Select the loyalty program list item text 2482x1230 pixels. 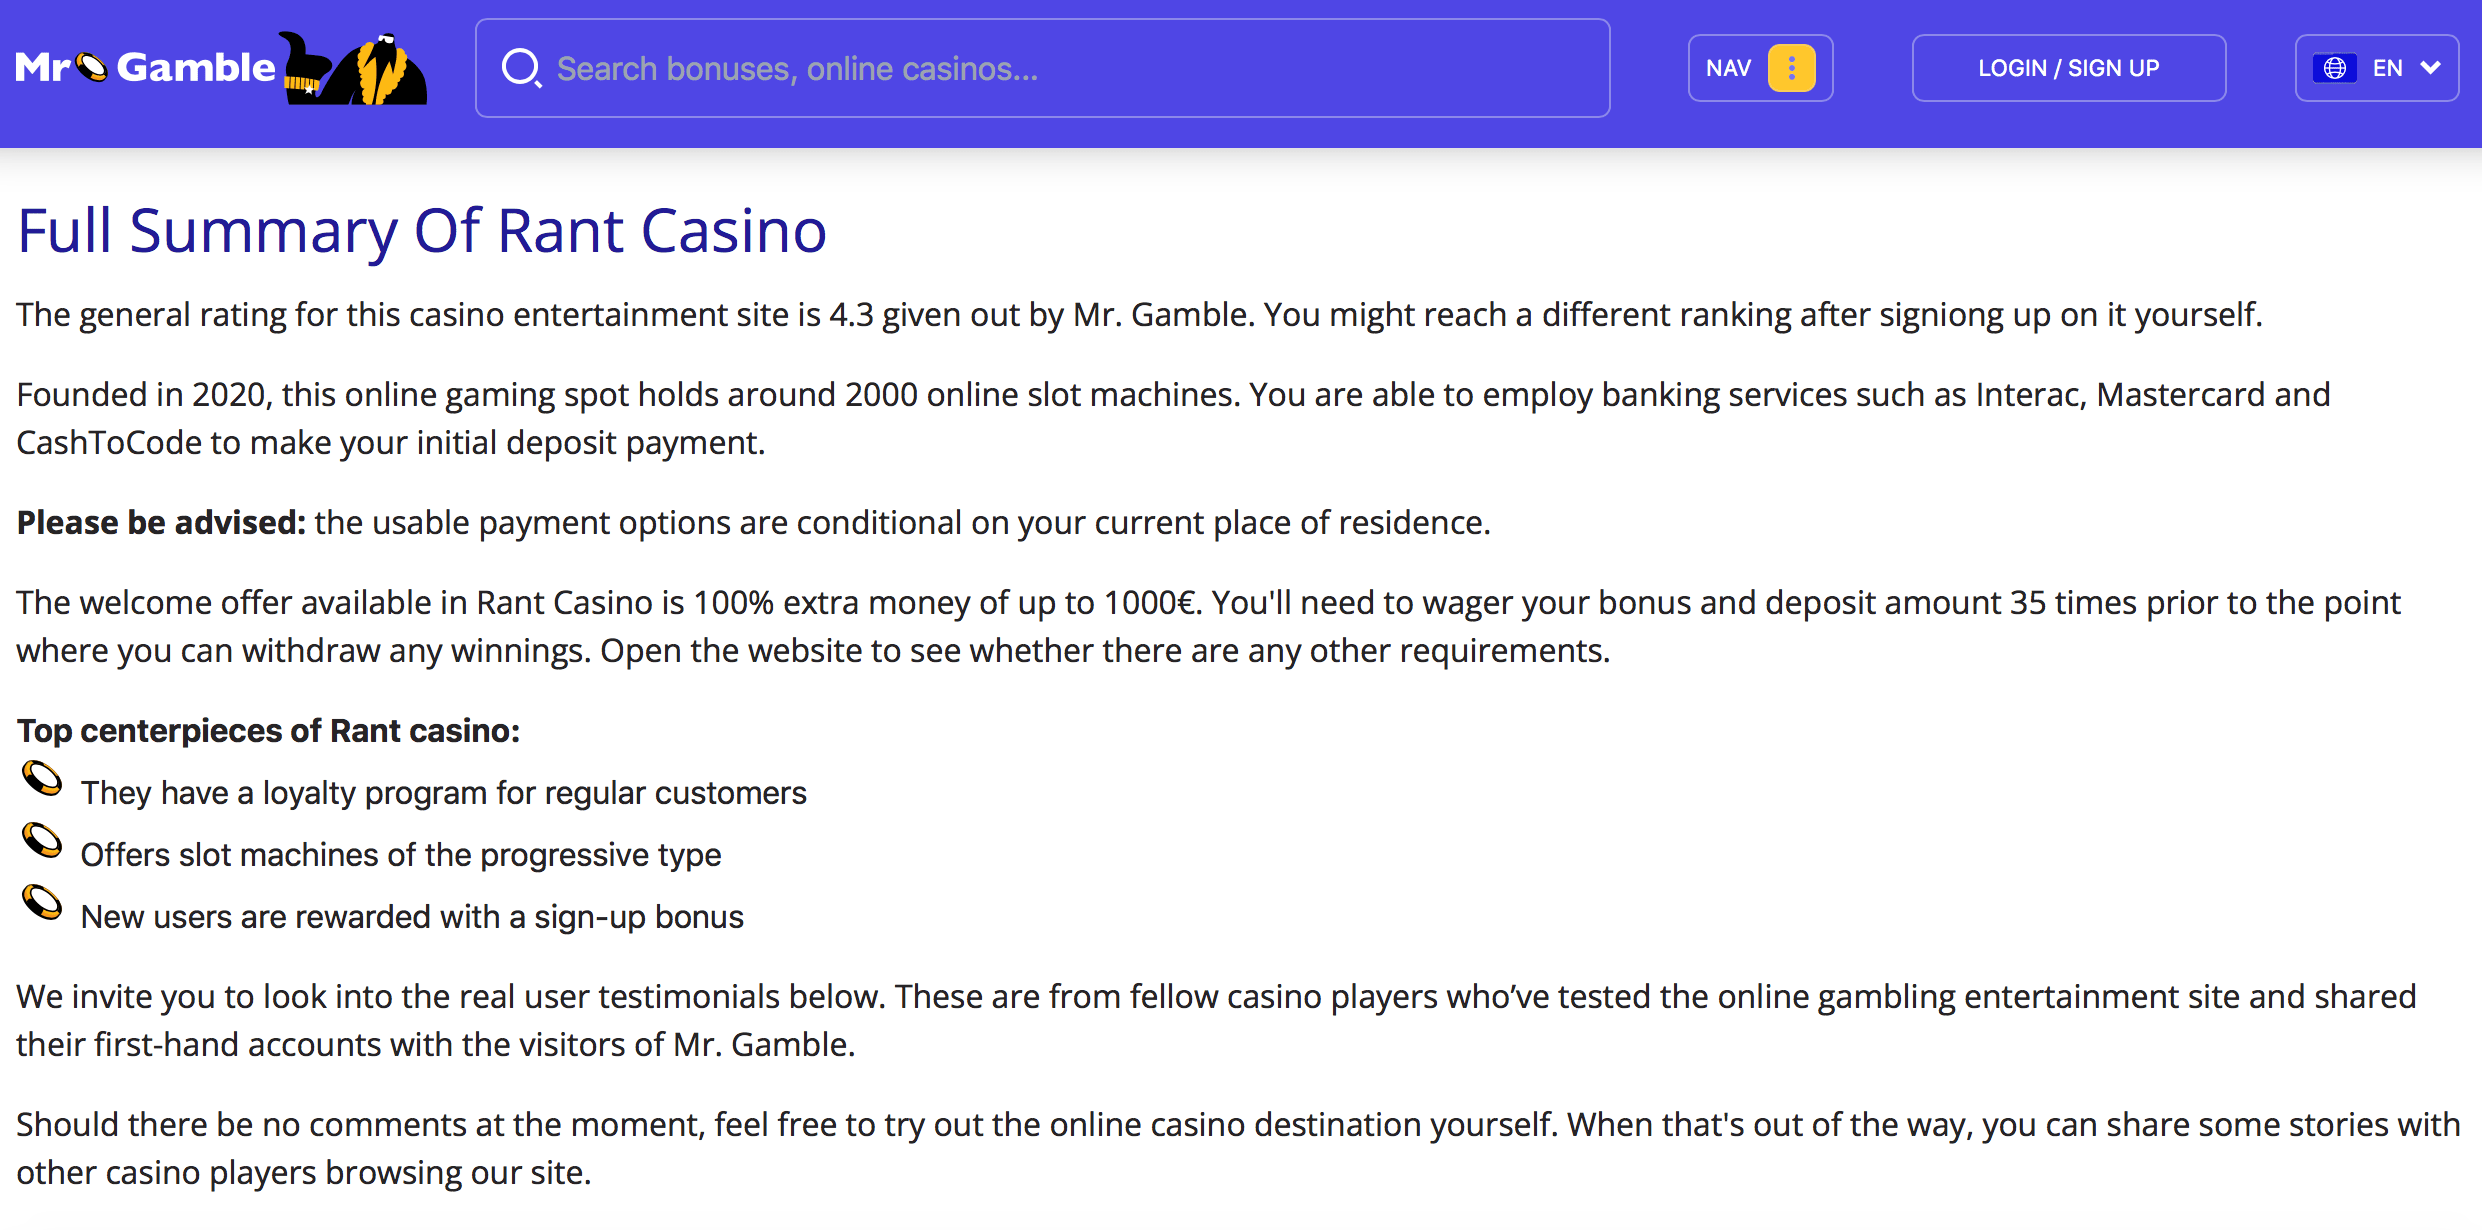click(444, 793)
